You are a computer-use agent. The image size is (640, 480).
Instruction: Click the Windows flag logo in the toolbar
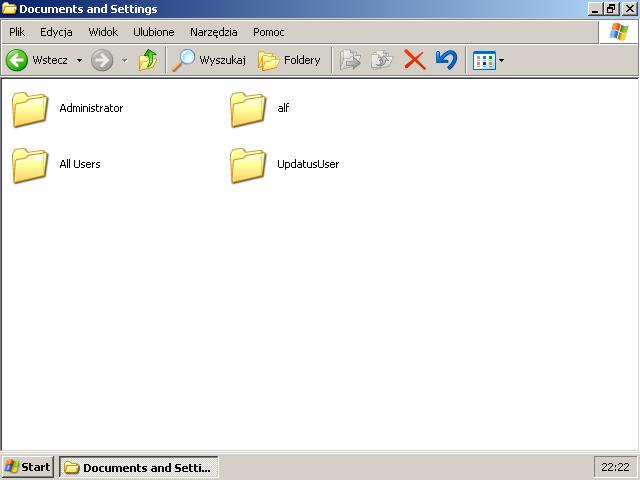click(619, 32)
